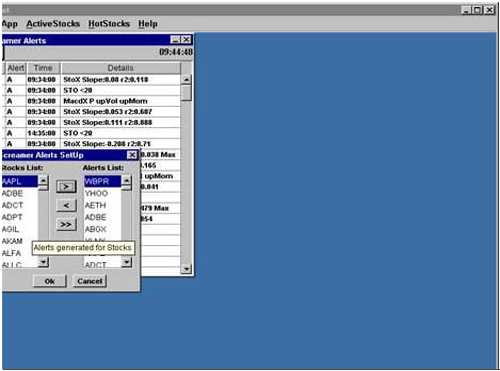Image resolution: width=500 pixels, height=371 pixels.
Task: Select ADBE in Alerts List
Action: pyautogui.click(x=103, y=217)
